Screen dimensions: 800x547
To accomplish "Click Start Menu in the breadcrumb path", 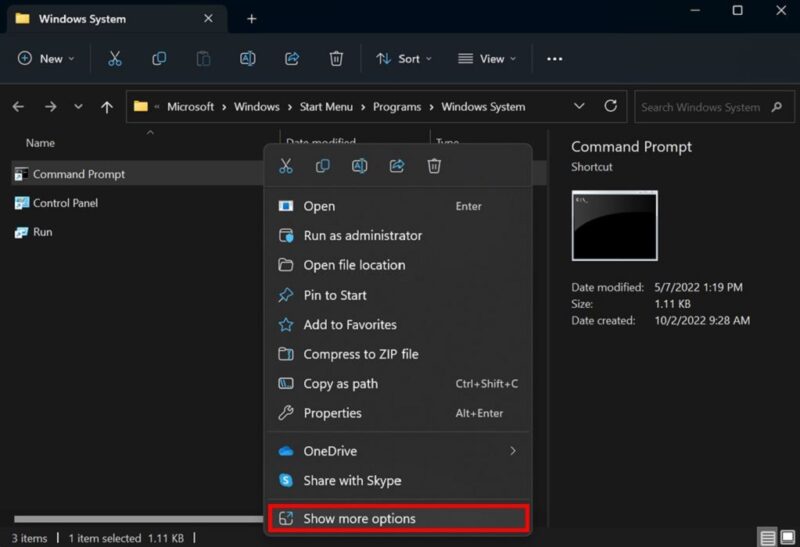I will point(326,107).
